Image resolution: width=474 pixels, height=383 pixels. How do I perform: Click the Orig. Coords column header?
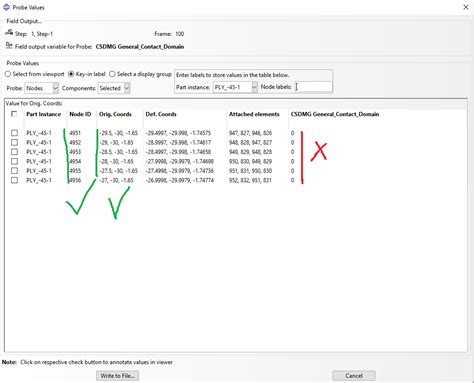point(115,114)
